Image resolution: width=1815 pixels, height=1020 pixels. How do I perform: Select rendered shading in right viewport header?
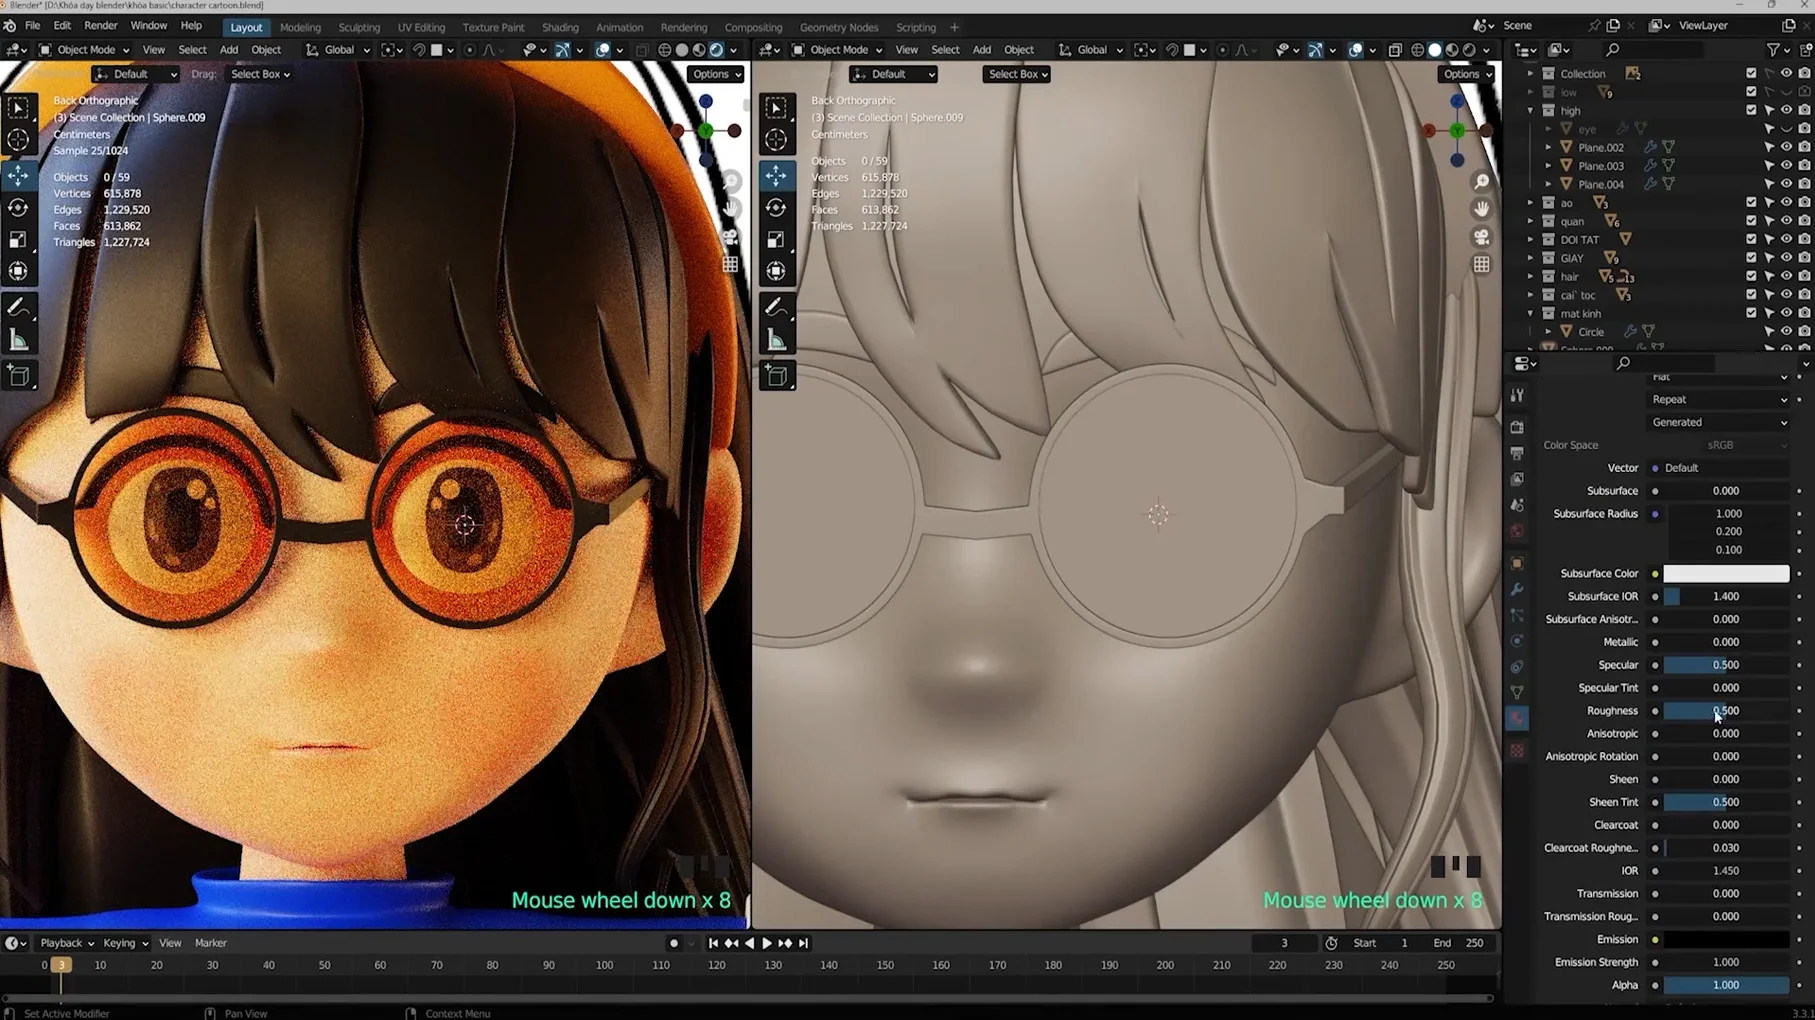1469,50
